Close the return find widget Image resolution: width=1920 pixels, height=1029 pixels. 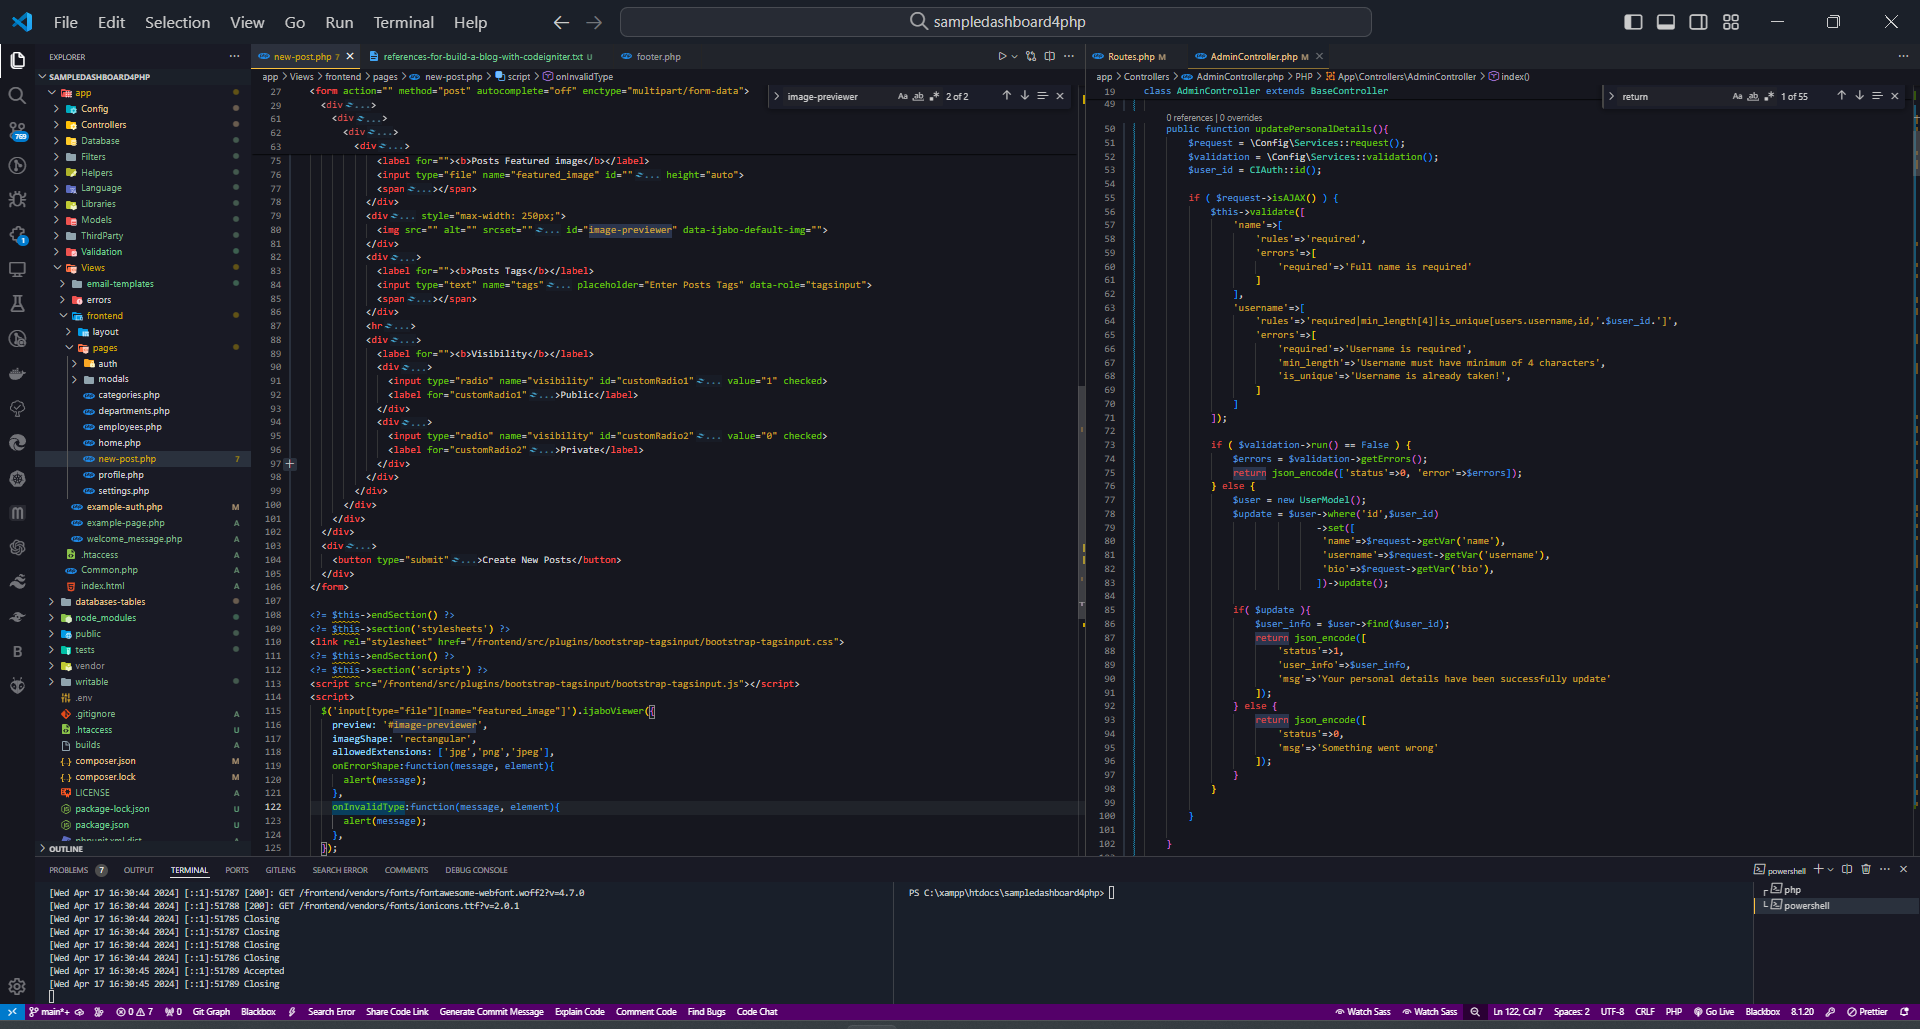[x=1895, y=96]
